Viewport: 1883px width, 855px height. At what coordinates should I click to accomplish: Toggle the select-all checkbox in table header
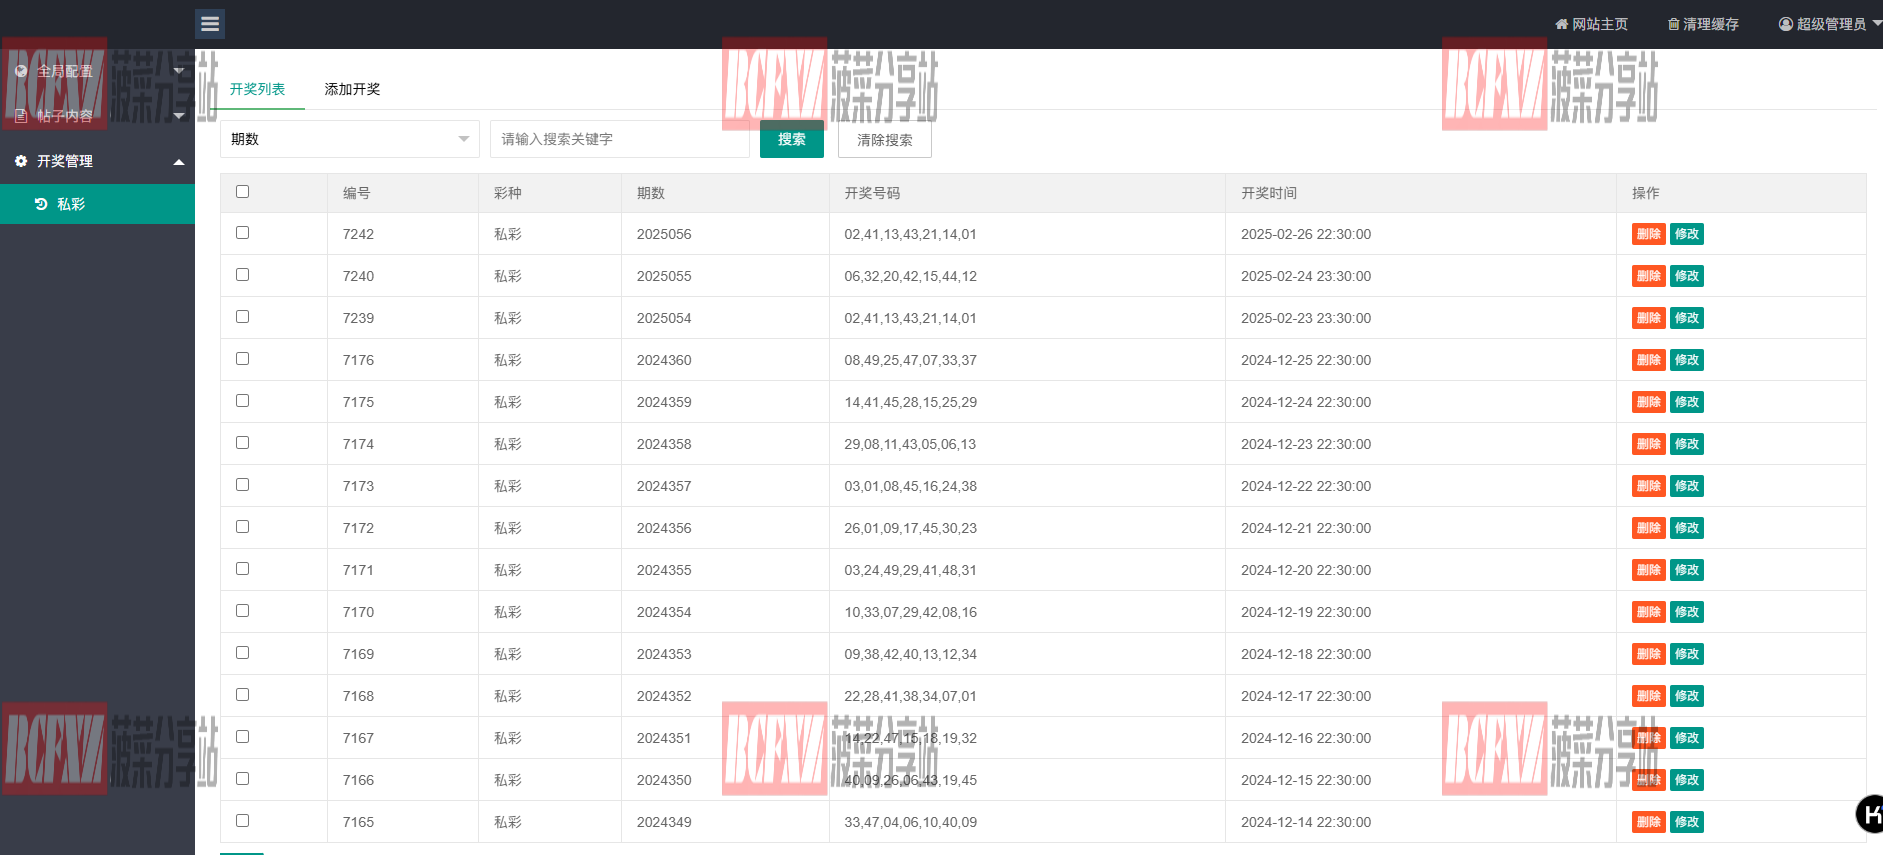[242, 192]
